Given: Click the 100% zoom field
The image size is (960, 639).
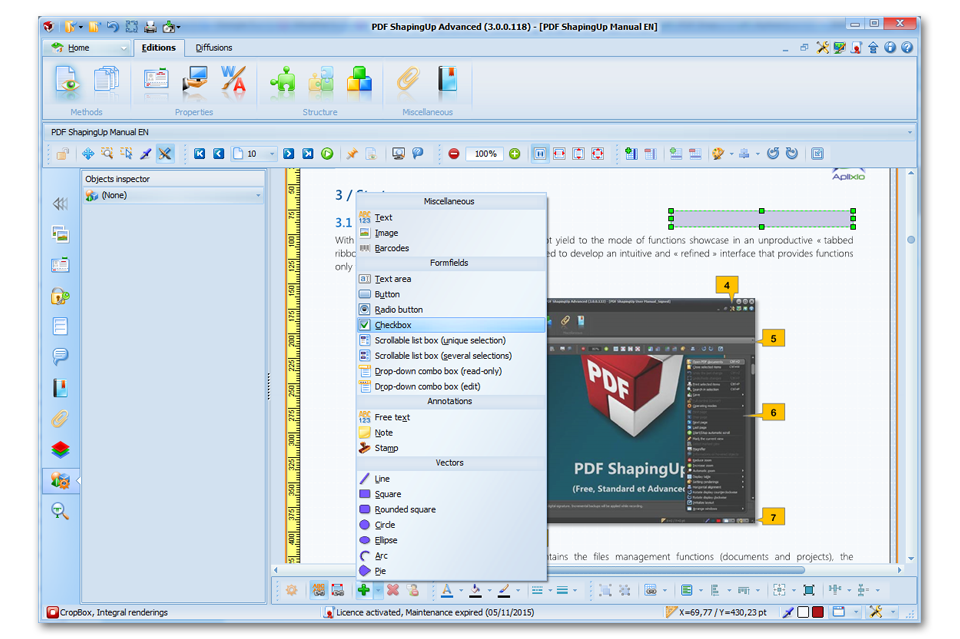Looking at the screenshot, I should pyautogui.click(x=485, y=154).
